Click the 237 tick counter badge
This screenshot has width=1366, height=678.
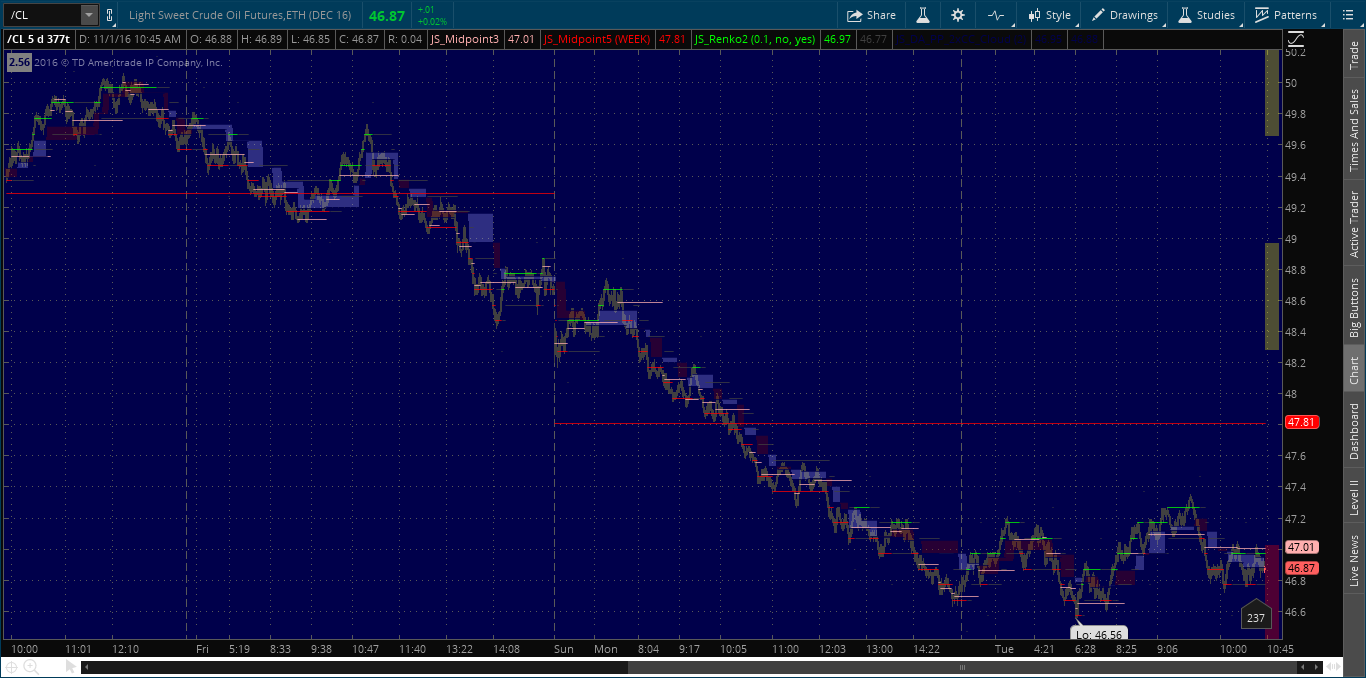1256,617
